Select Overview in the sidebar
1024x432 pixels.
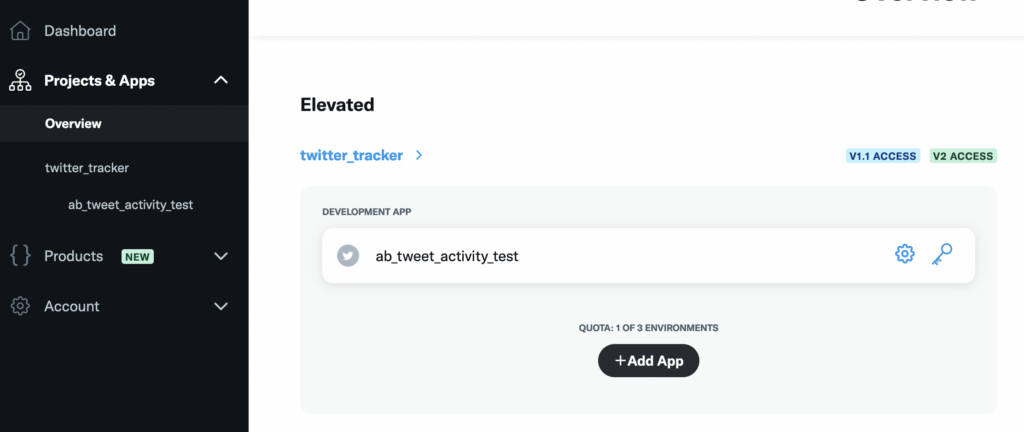(x=73, y=124)
